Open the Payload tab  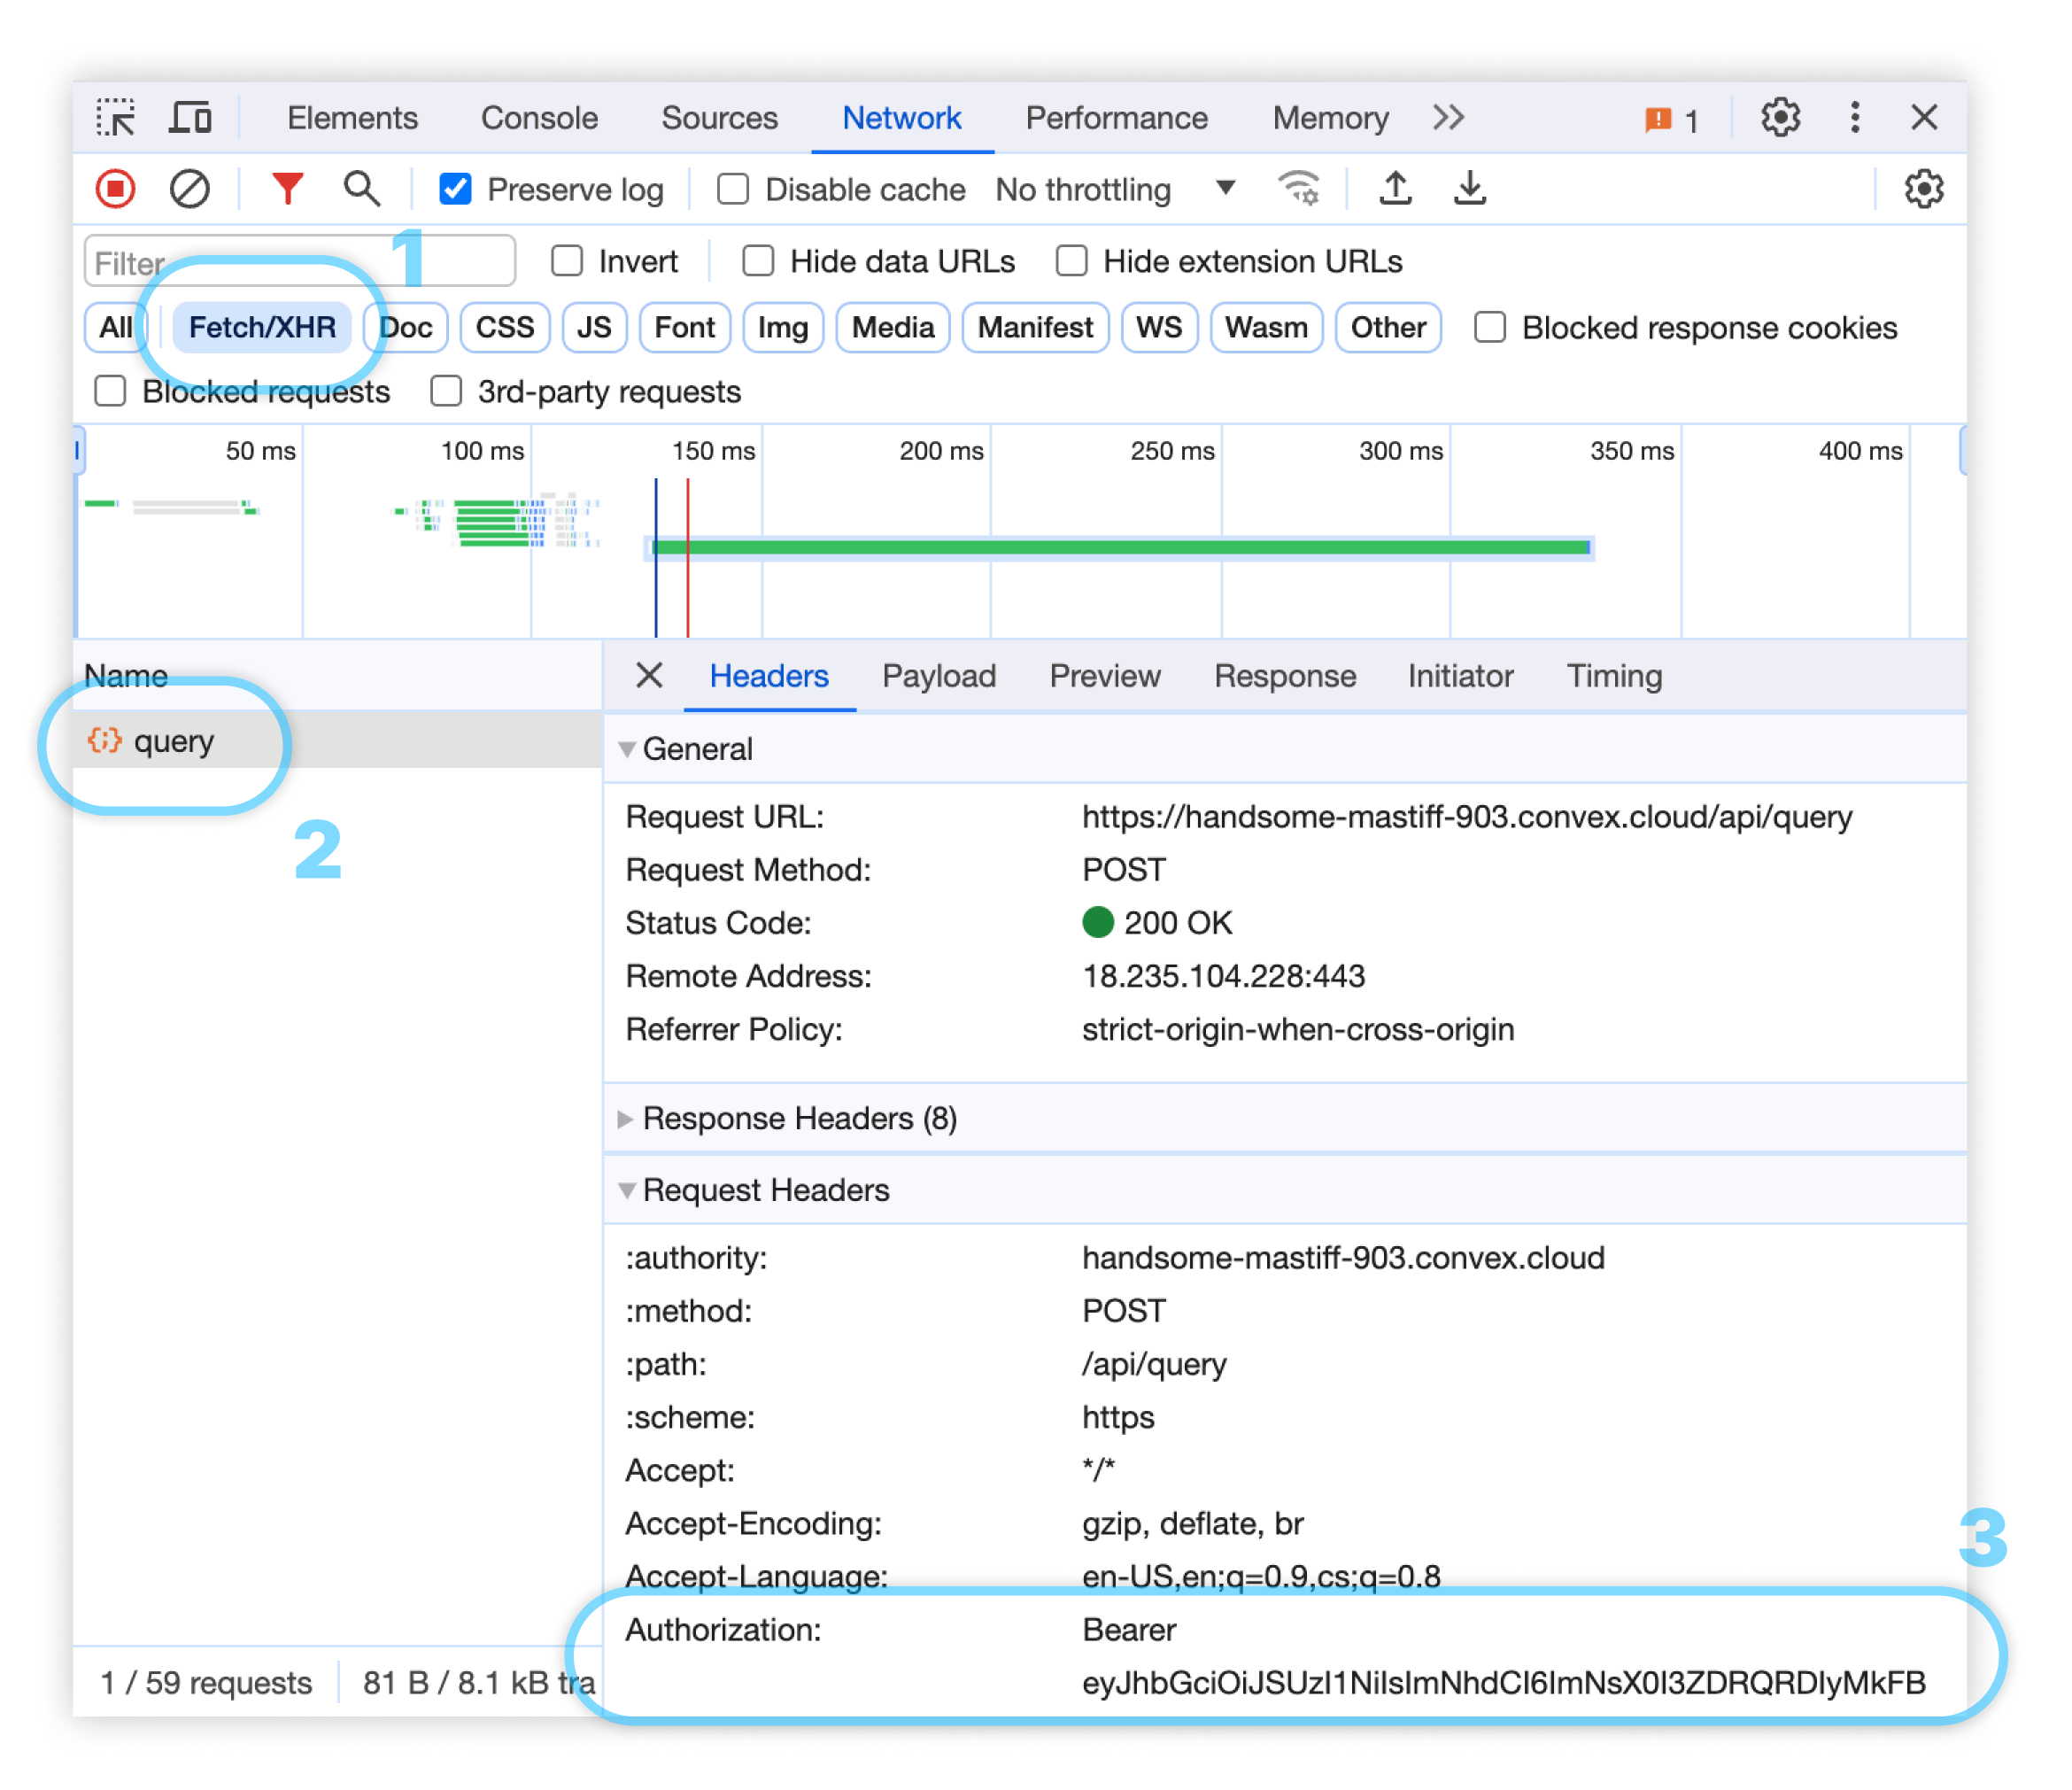pyautogui.click(x=938, y=676)
